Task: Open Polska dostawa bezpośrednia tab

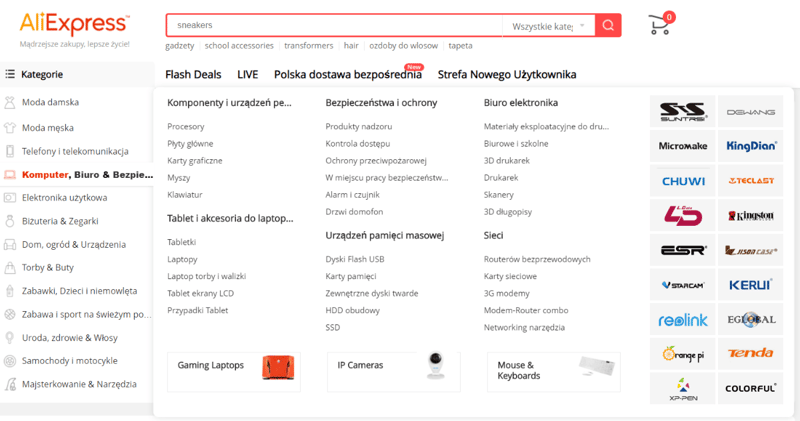Action: 348,75
